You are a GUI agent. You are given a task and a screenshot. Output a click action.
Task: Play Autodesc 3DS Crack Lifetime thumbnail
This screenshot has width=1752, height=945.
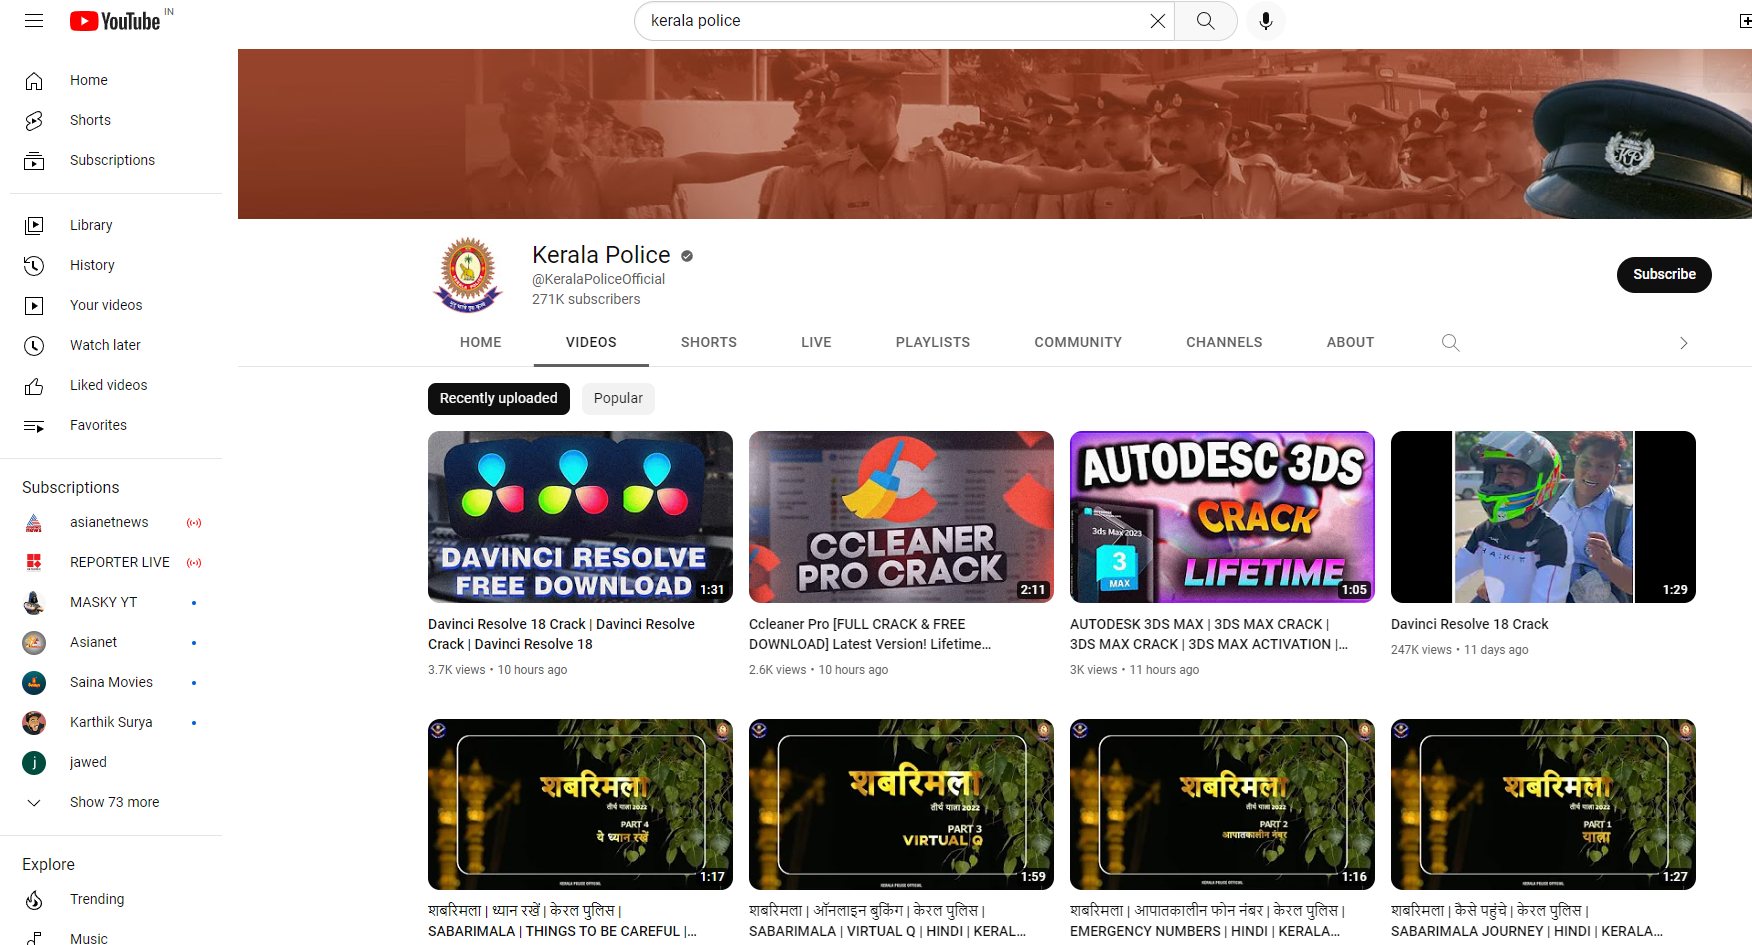[x=1222, y=517]
